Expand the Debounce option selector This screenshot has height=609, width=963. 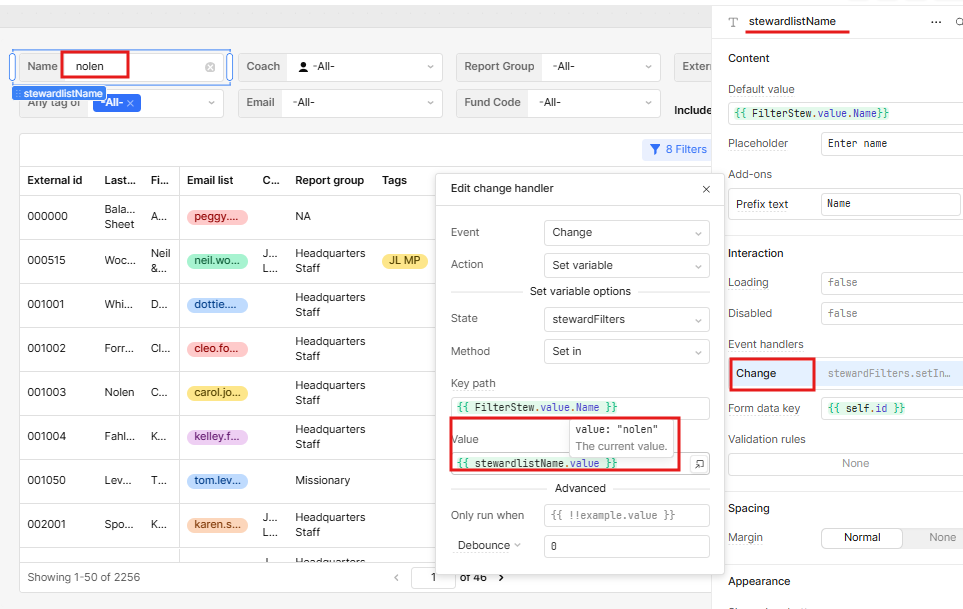490,545
